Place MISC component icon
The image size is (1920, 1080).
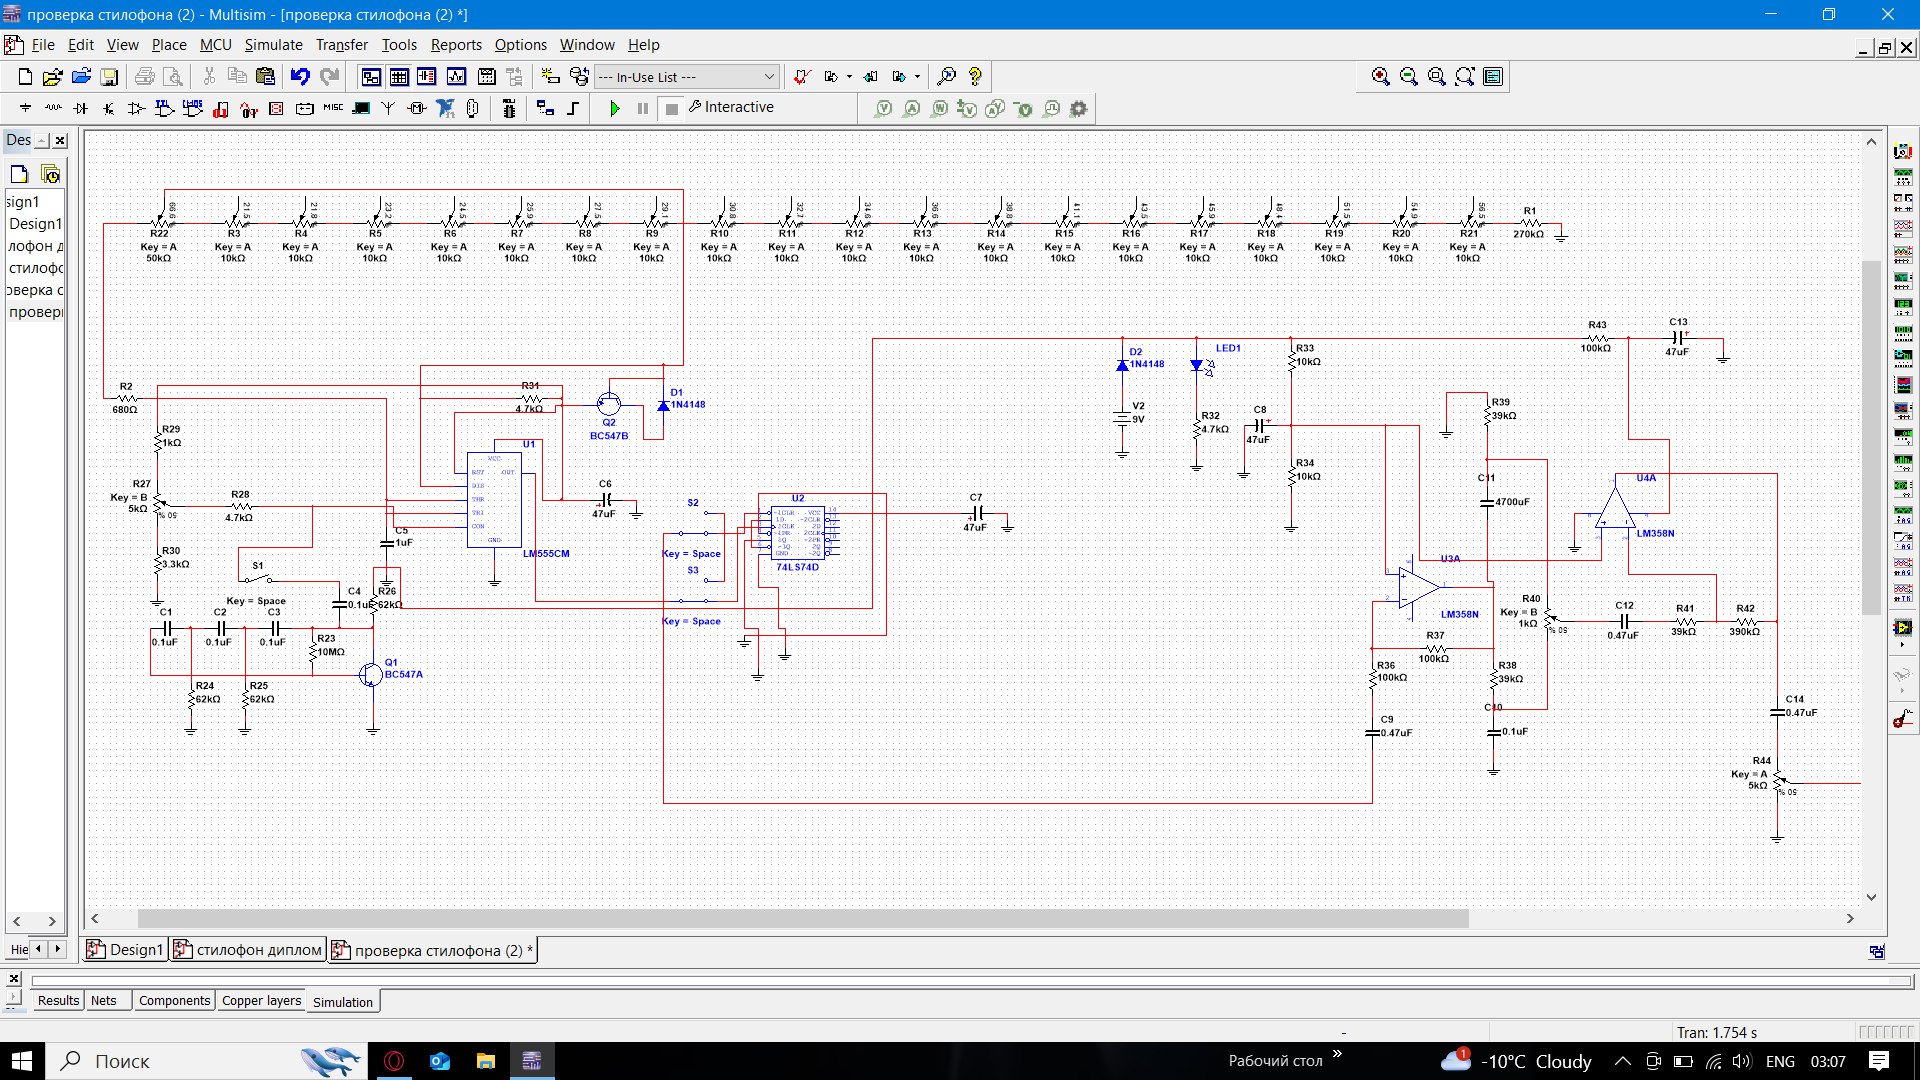click(x=333, y=108)
